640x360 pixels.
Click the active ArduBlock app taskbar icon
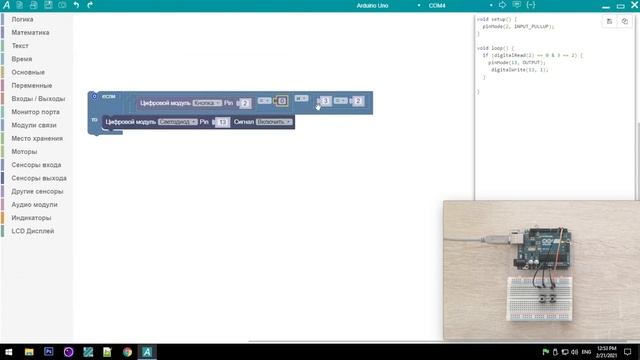pos(147,352)
